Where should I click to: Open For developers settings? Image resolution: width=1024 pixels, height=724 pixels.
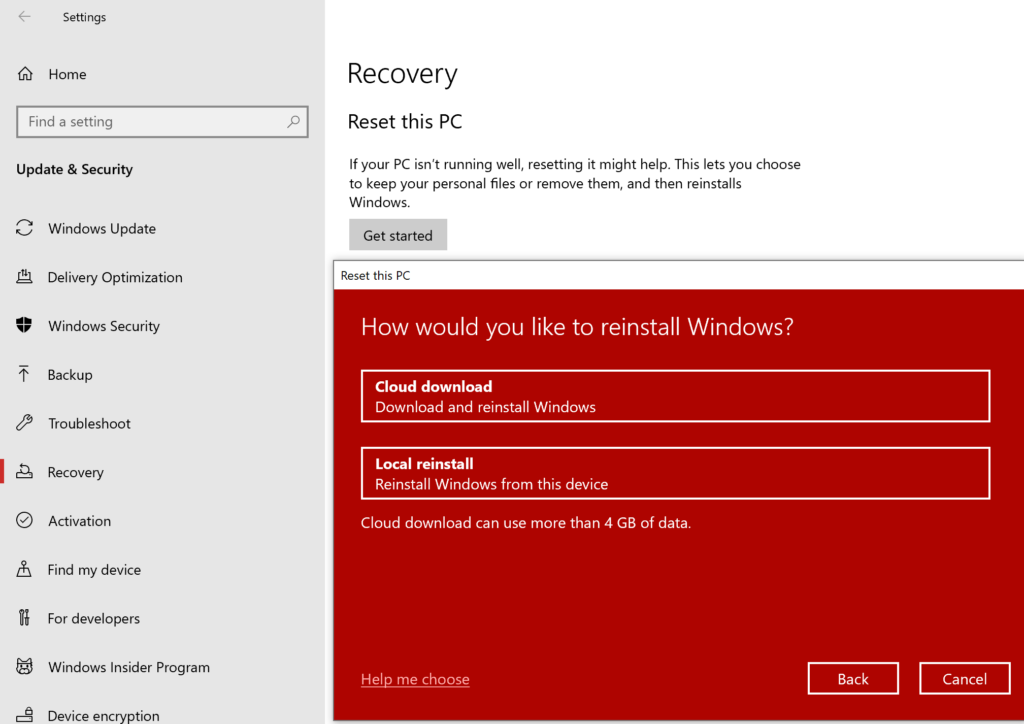click(x=93, y=618)
